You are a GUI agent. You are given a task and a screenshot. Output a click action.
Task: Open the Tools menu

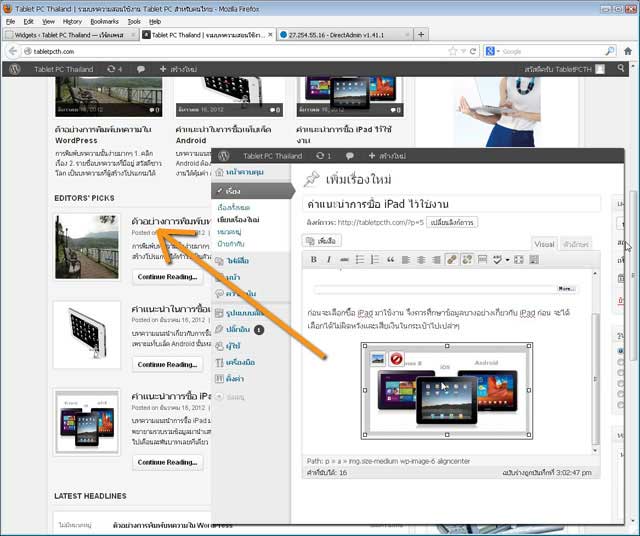tap(134, 21)
